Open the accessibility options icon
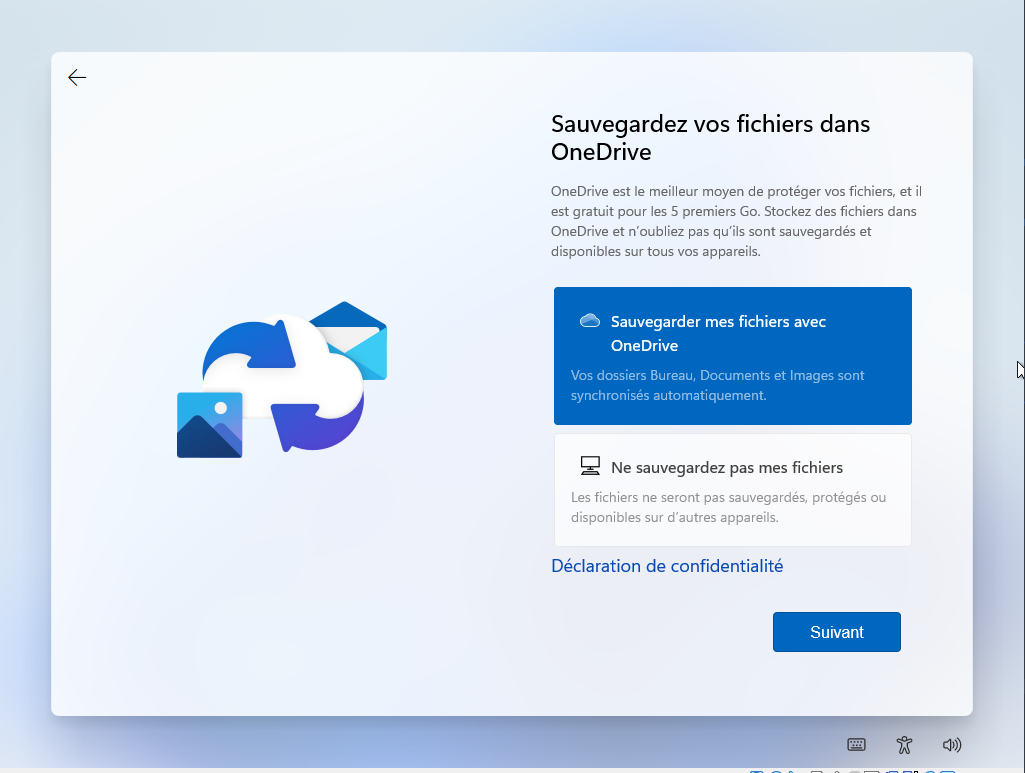Image resolution: width=1025 pixels, height=773 pixels. 904,744
